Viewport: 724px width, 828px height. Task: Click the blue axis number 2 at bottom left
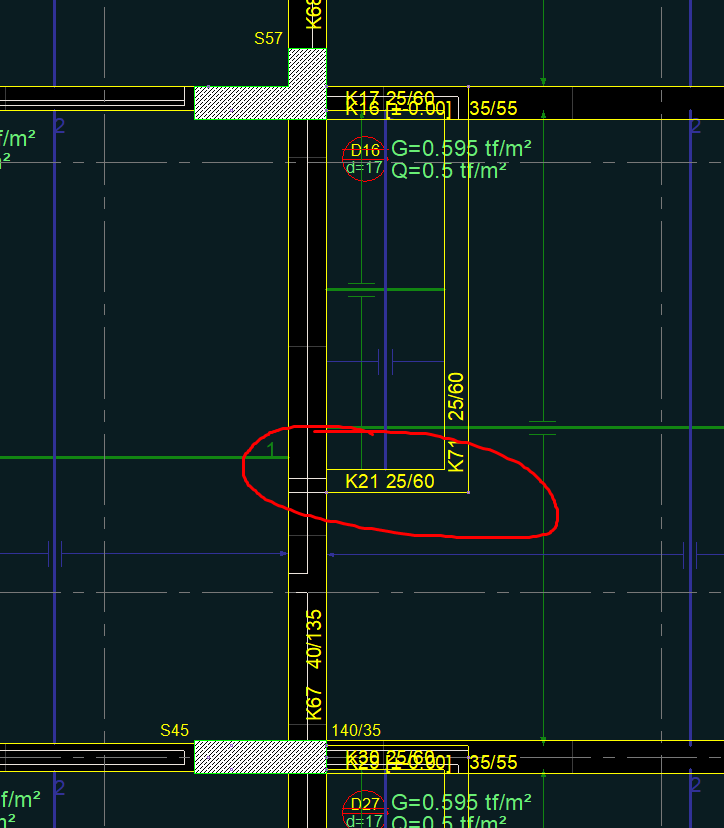coord(59,788)
